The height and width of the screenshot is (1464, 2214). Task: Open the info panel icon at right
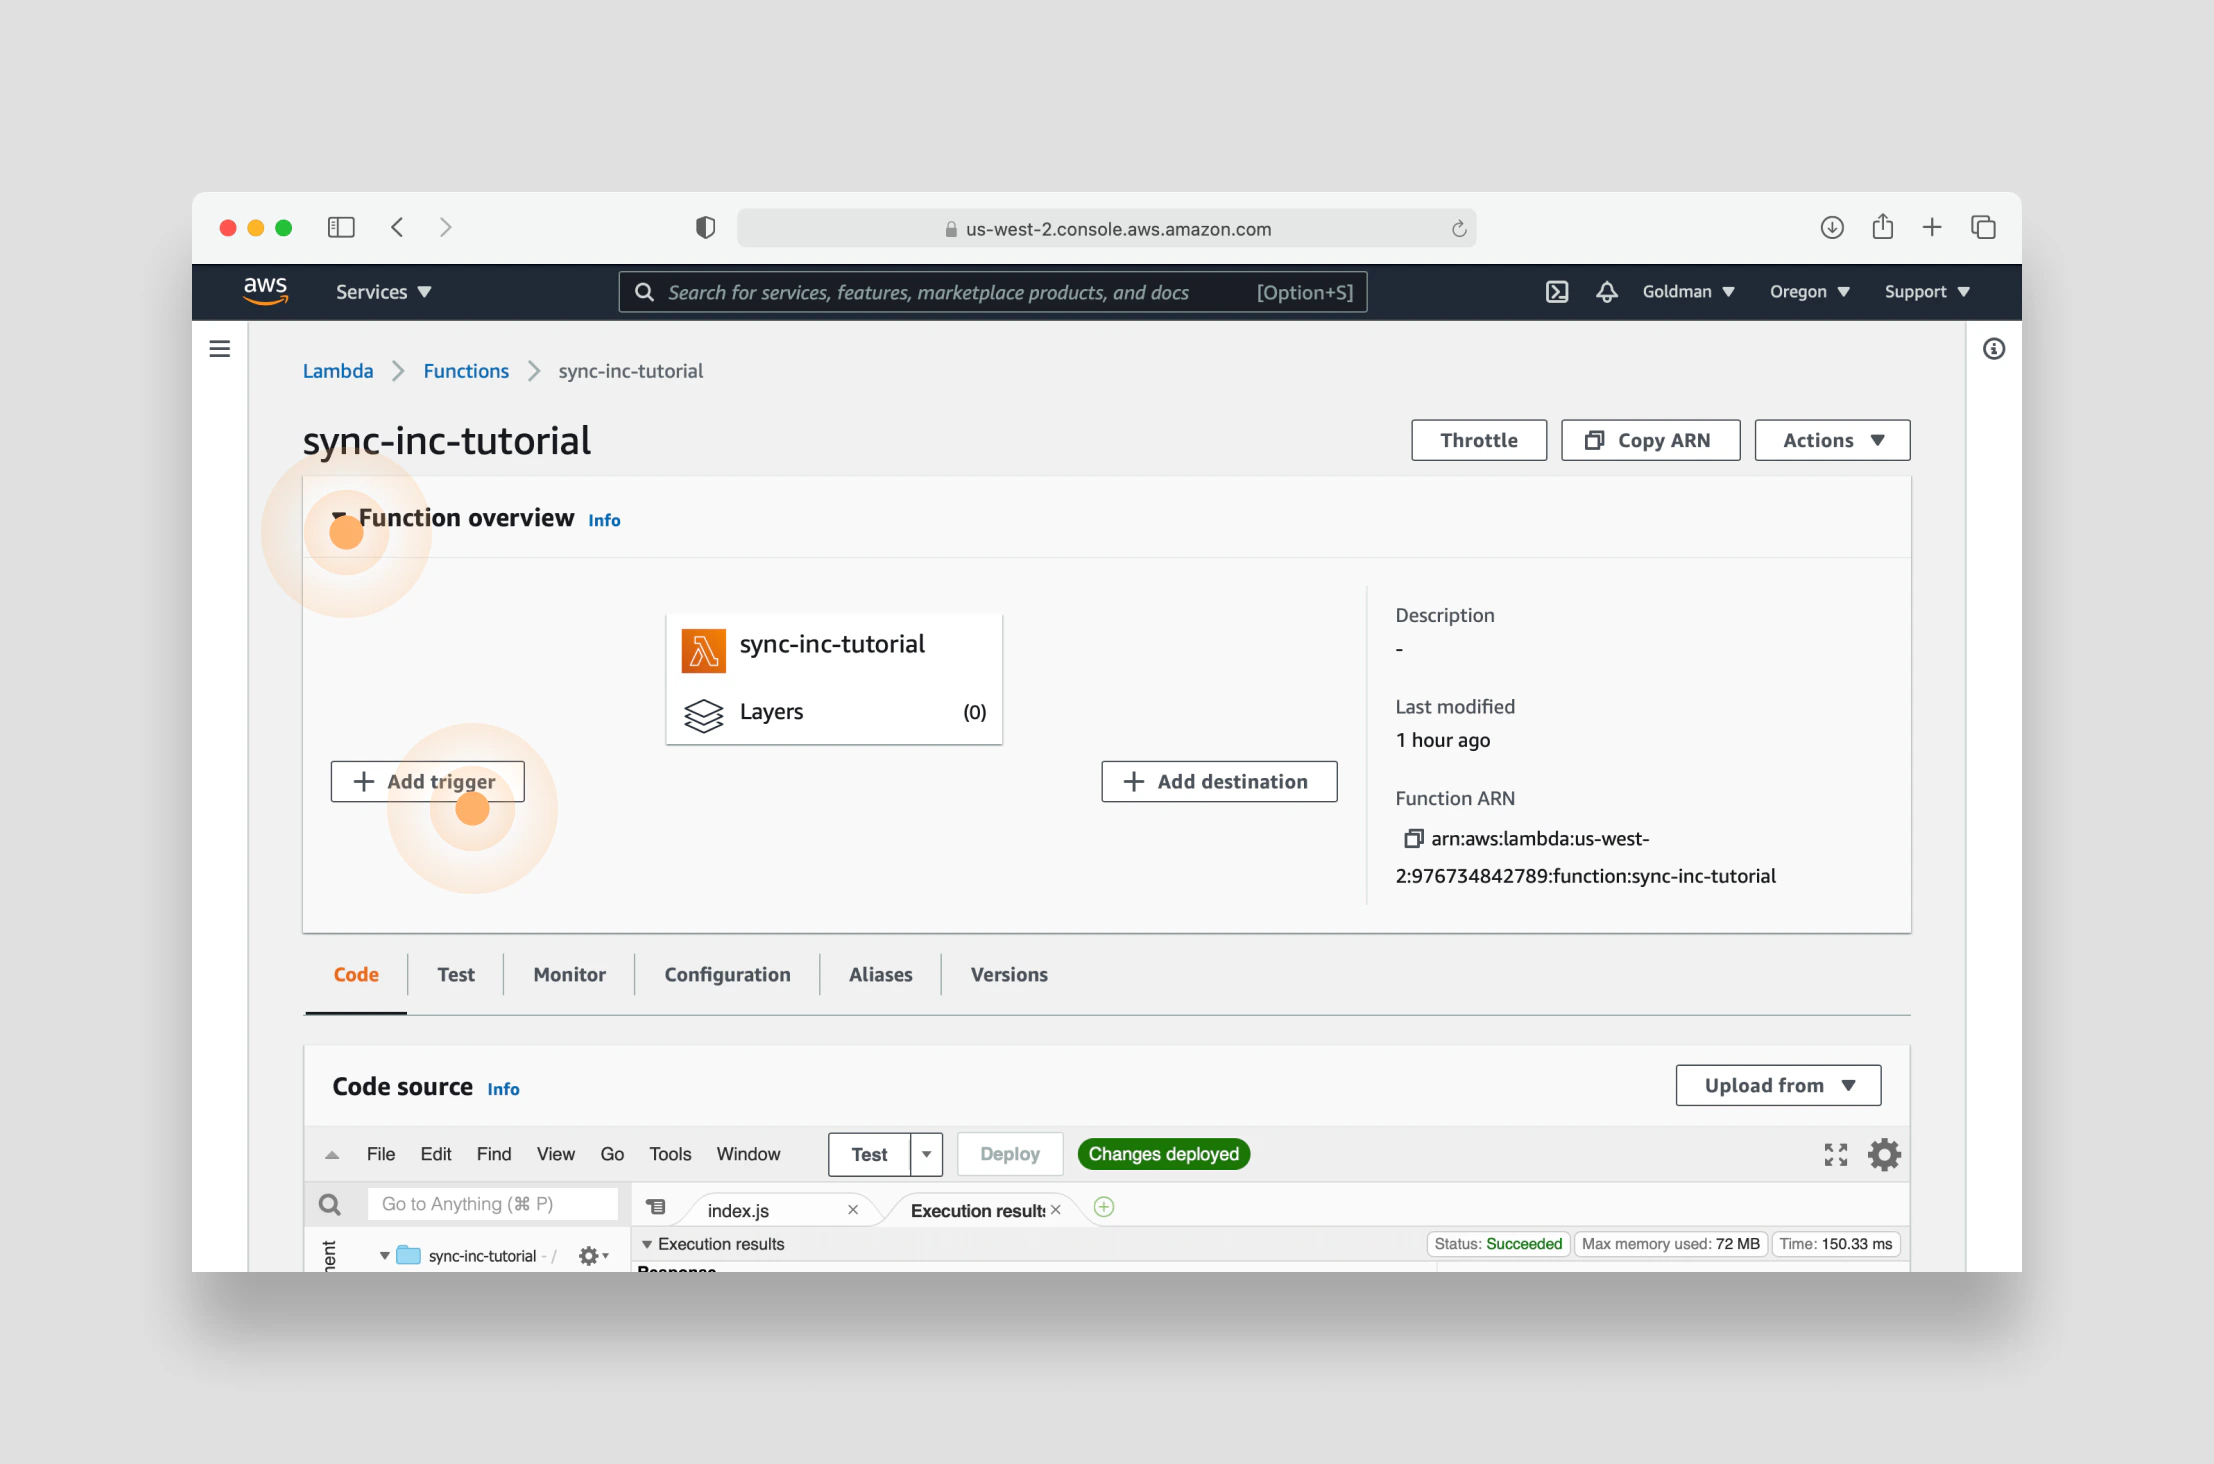(1994, 349)
